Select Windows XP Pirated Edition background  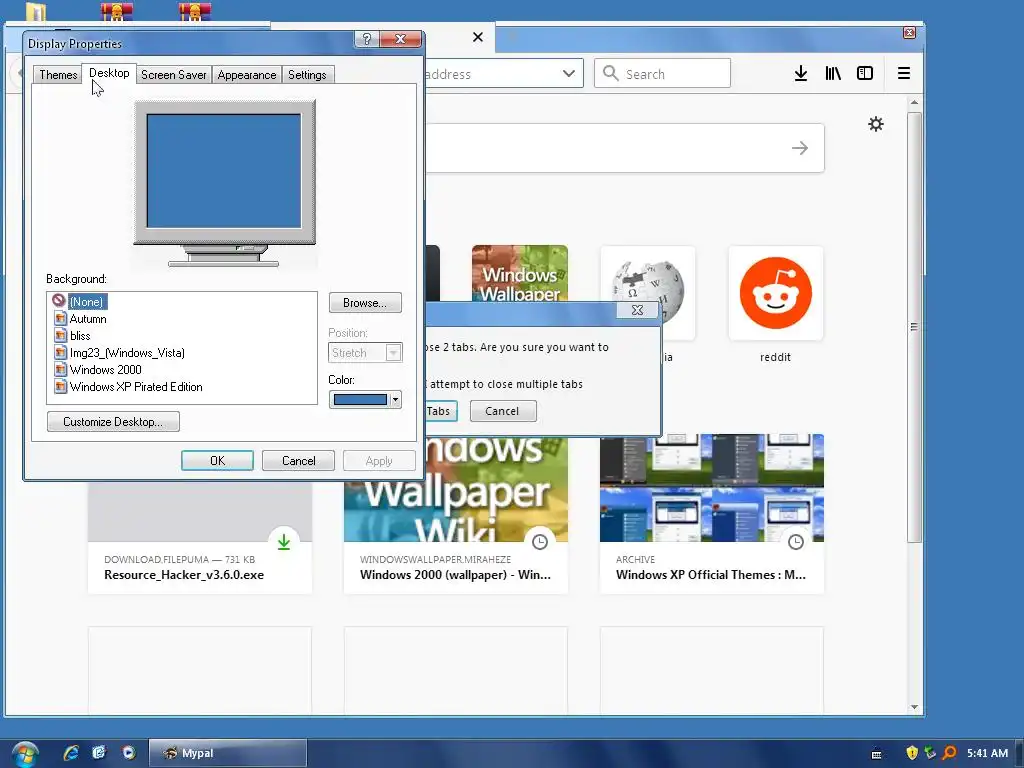click(x=136, y=387)
